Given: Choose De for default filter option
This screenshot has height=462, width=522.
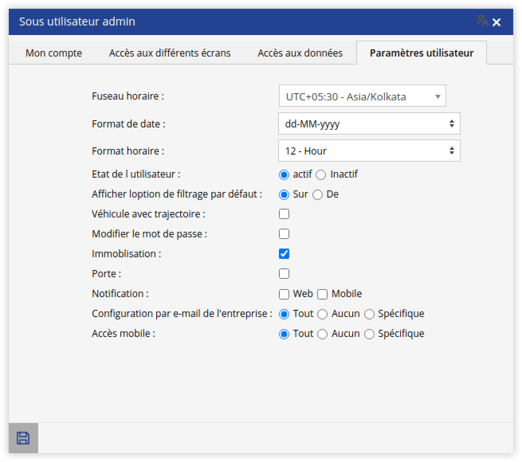Looking at the screenshot, I should pyautogui.click(x=317, y=195).
